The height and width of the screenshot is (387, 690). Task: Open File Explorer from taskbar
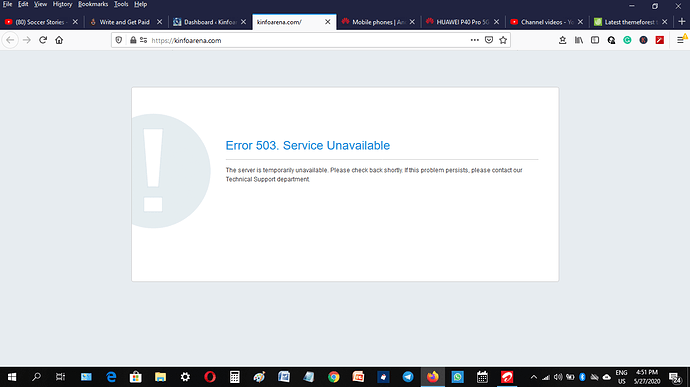click(x=160, y=377)
